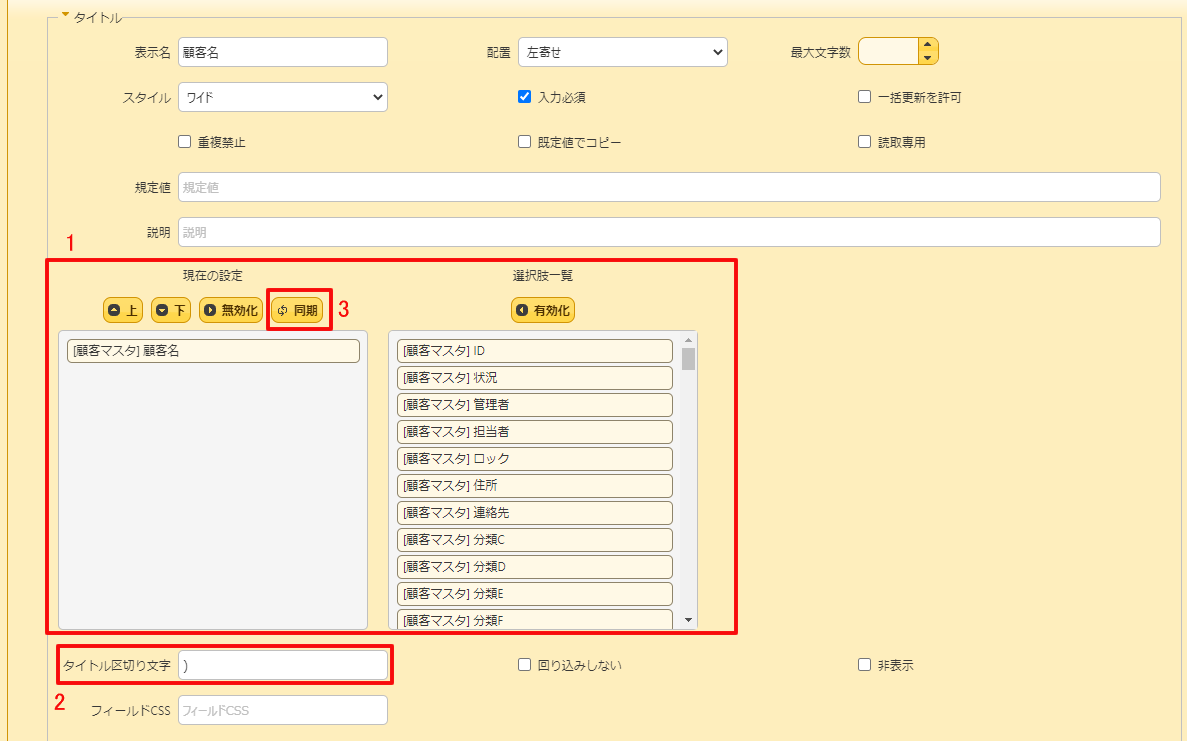
Task: Check the 既定値でコピー checkbox
Action: pyautogui.click(x=524, y=141)
